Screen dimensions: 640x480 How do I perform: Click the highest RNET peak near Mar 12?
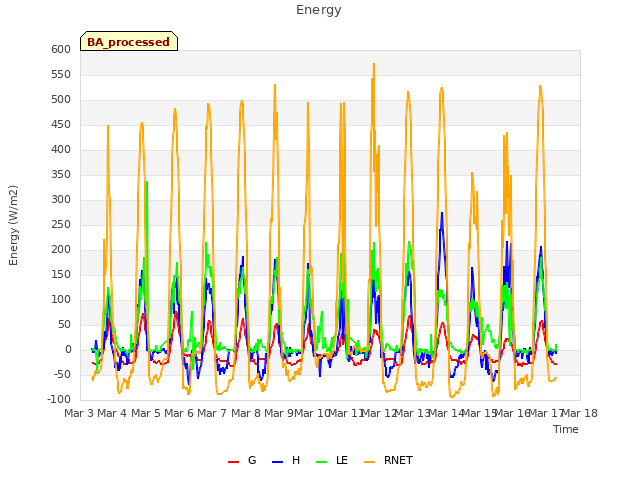tap(373, 64)
